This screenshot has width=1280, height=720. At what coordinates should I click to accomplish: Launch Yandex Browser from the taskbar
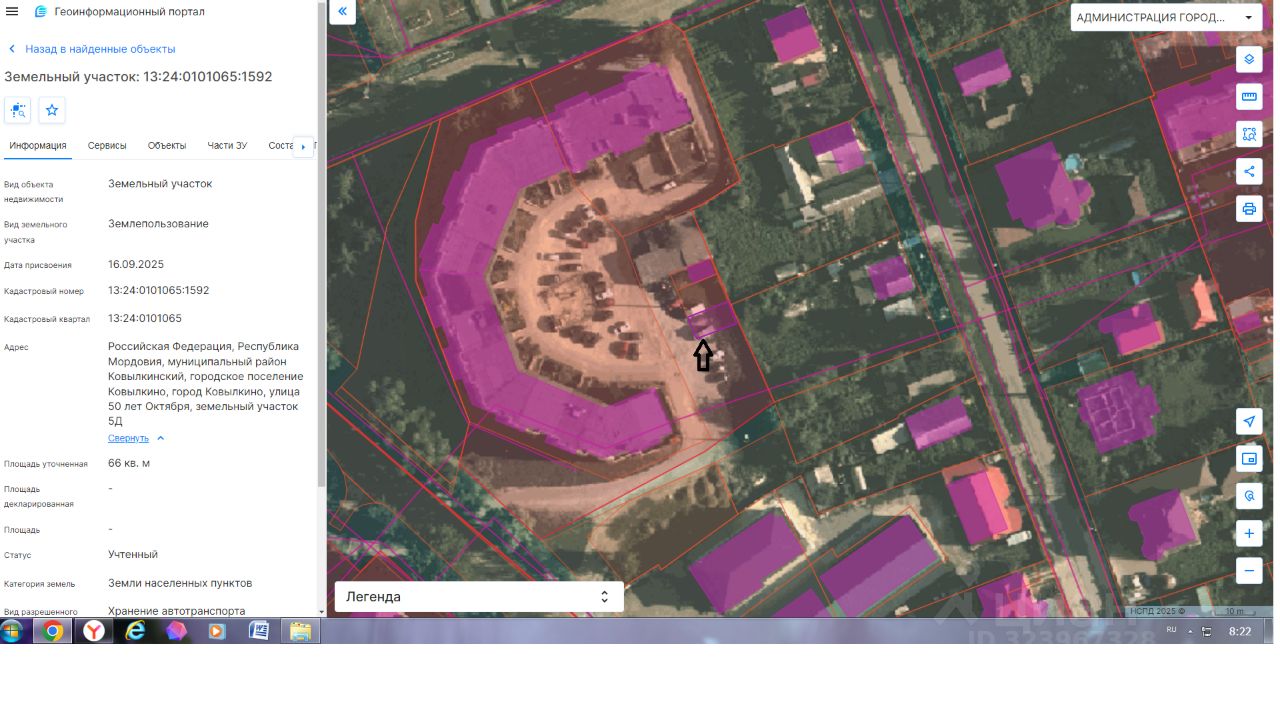(x=93, y=631)
